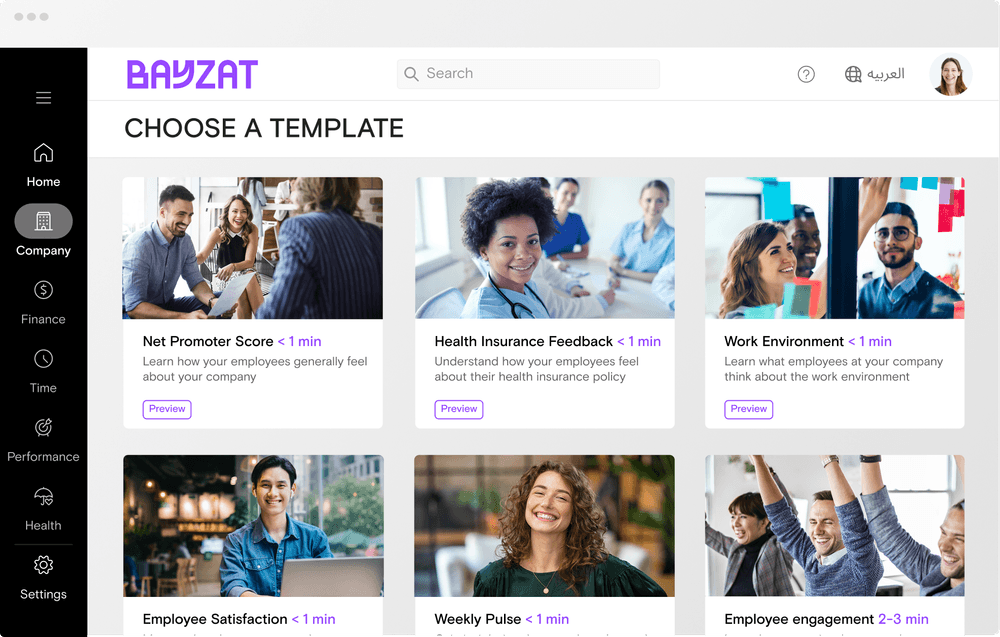Switch language to Arabic via the globe icon
The image size is (1000, 637).
point(853,75)
